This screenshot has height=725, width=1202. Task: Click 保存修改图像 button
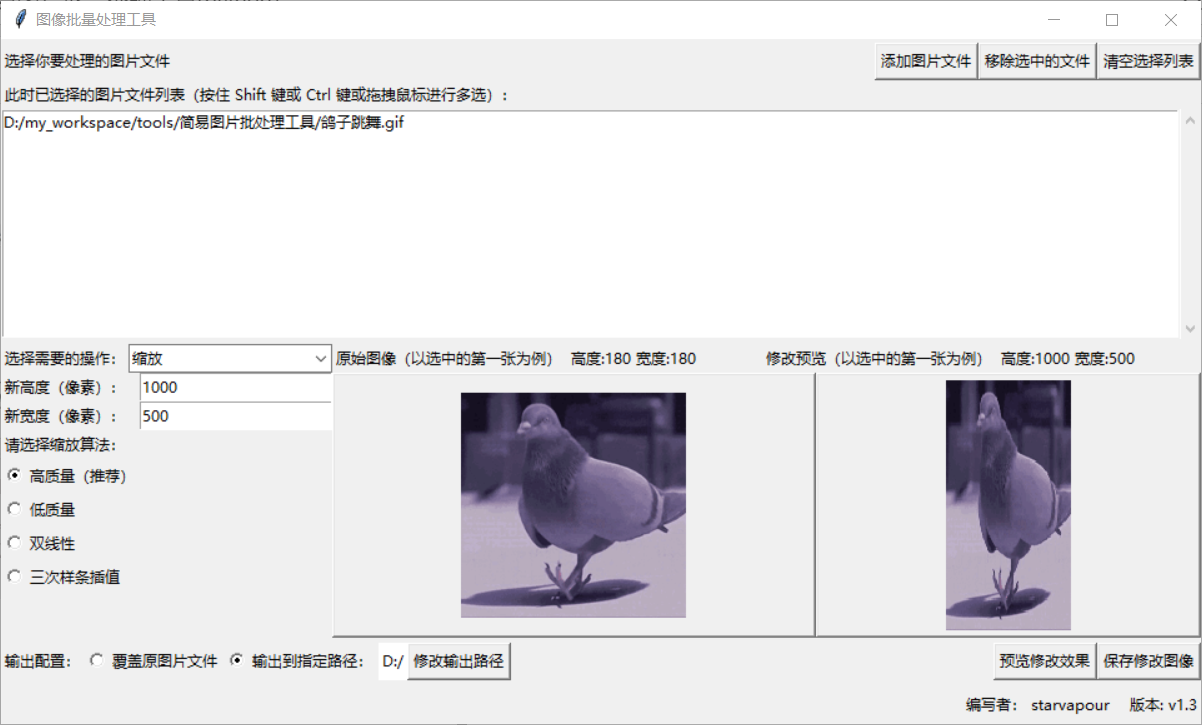click(x=1148, y=661)
